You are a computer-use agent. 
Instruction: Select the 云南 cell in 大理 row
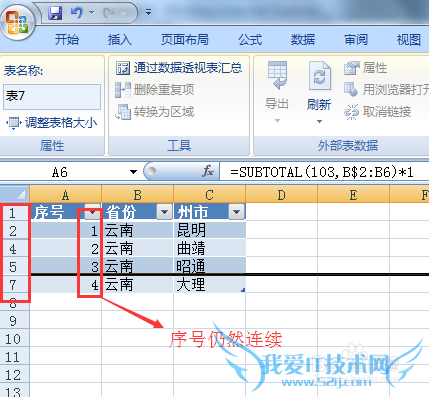click(137, 285)
